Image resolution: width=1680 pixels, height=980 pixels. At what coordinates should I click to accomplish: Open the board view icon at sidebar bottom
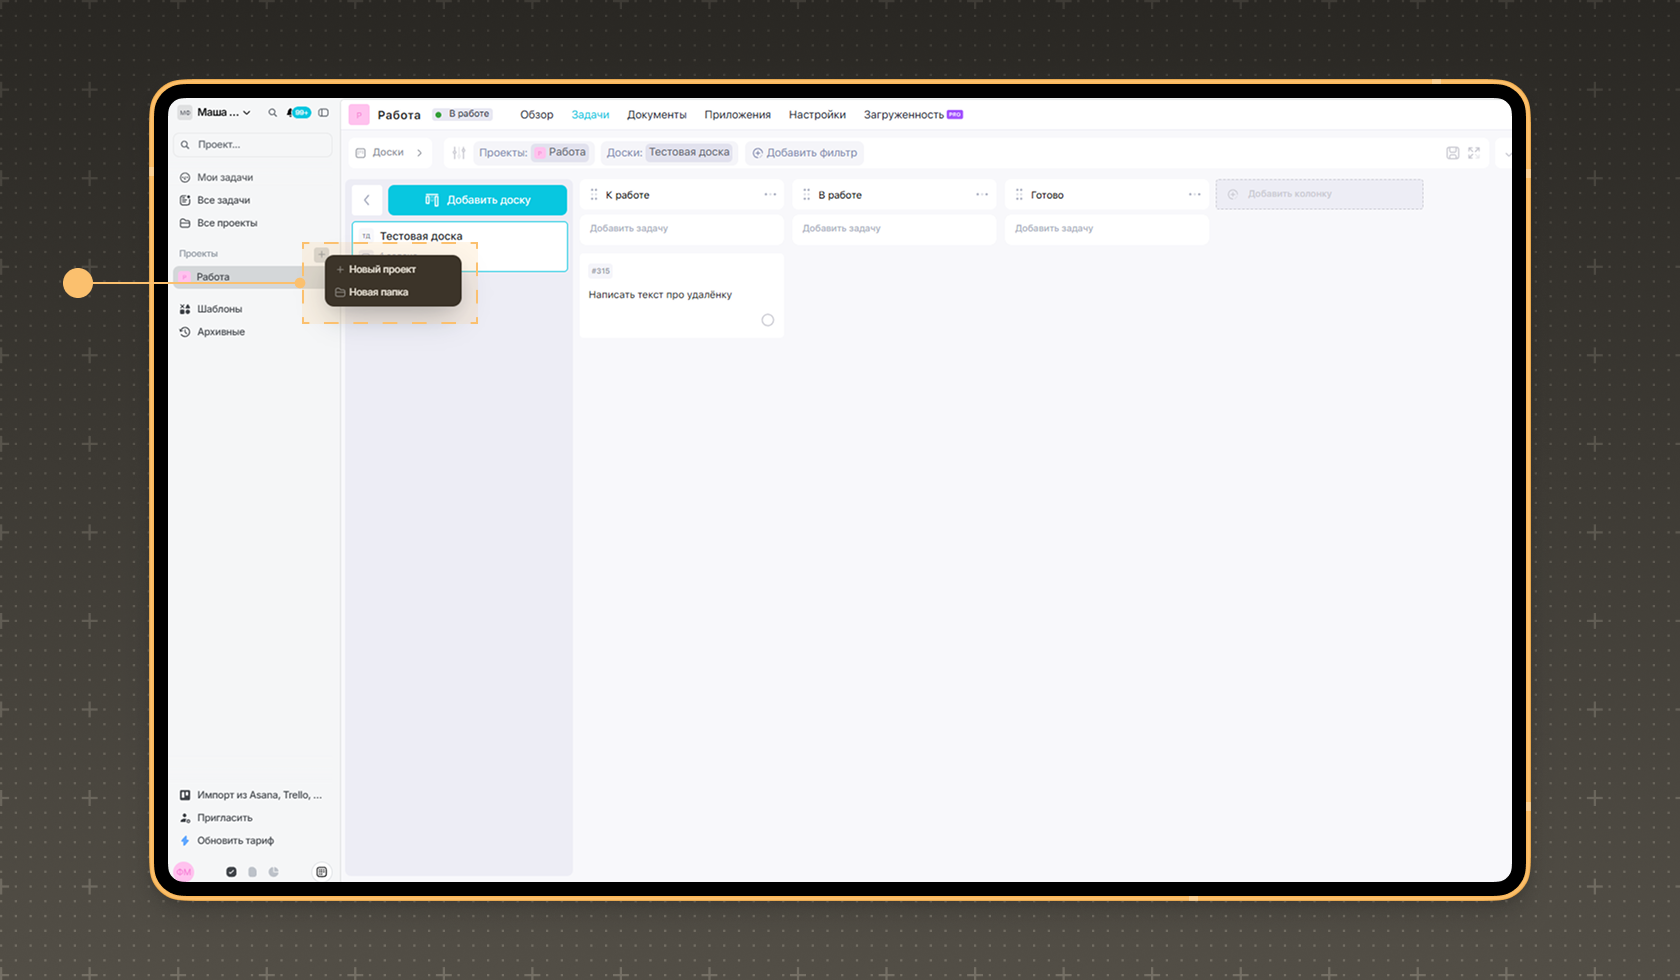(321, 872)
